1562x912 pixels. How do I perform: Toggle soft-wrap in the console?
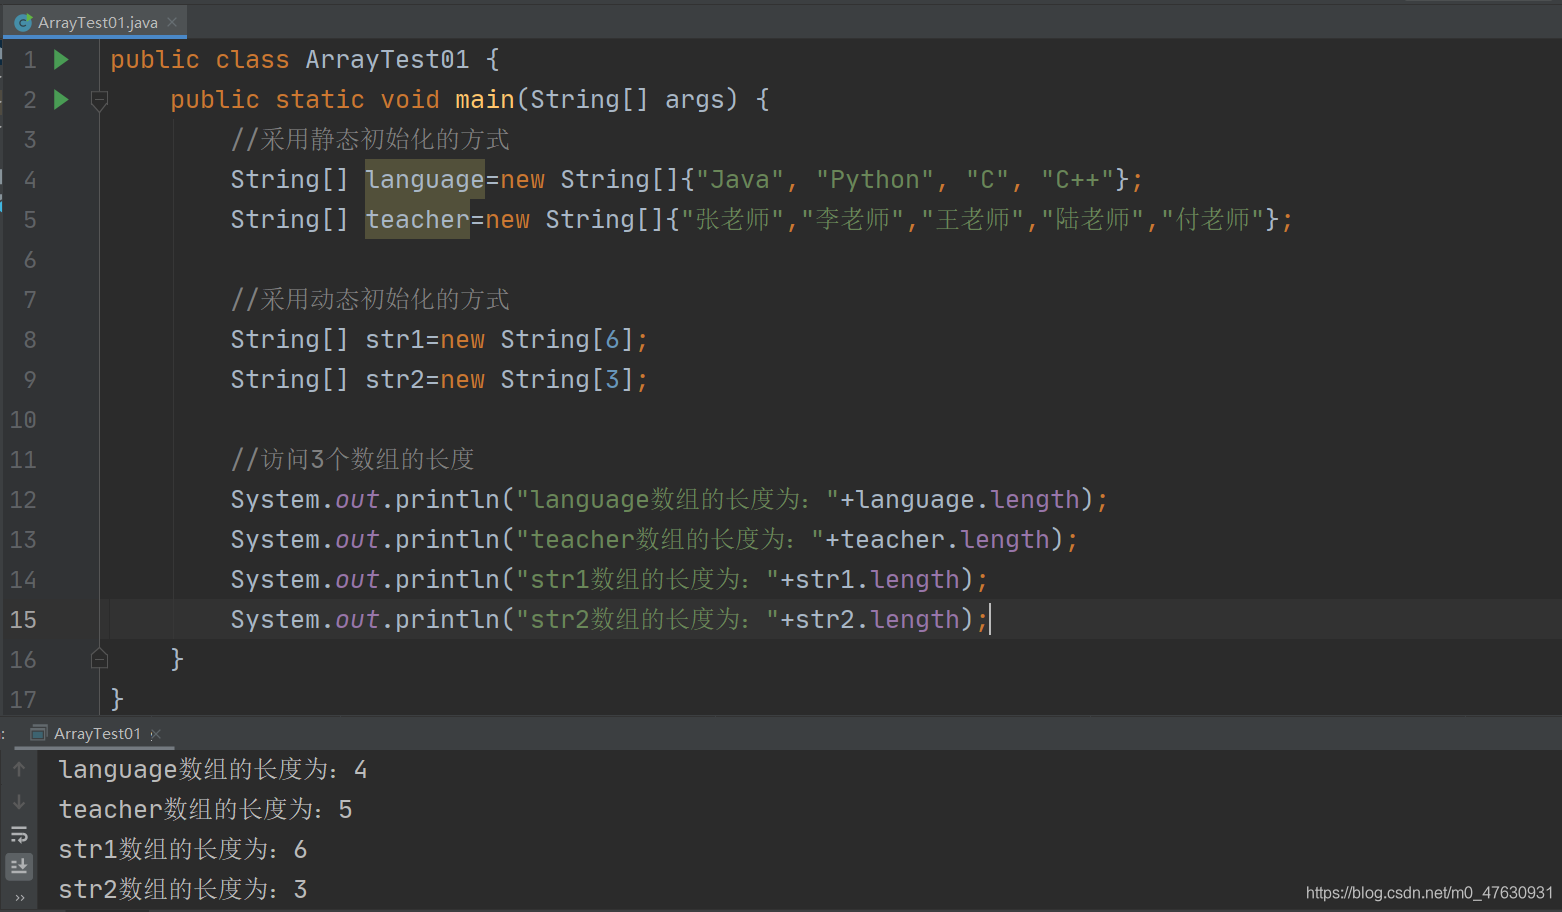click(x=19, y=834)
